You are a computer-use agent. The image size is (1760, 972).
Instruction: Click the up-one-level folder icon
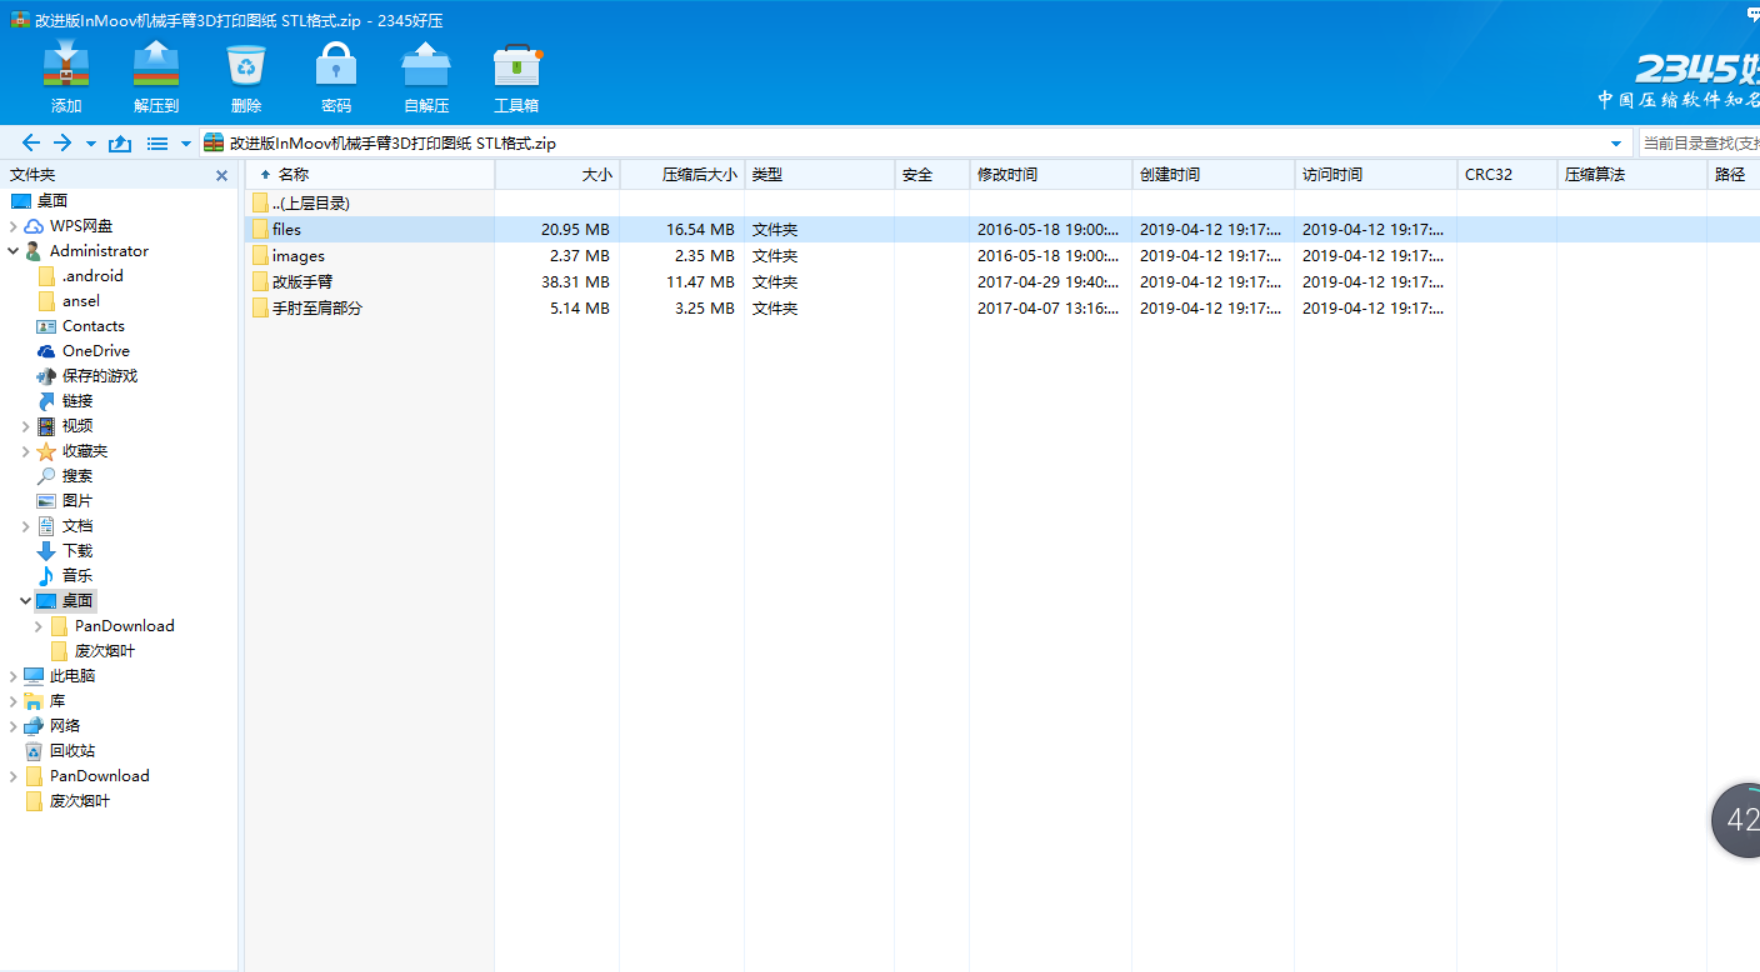pos(120,143)
